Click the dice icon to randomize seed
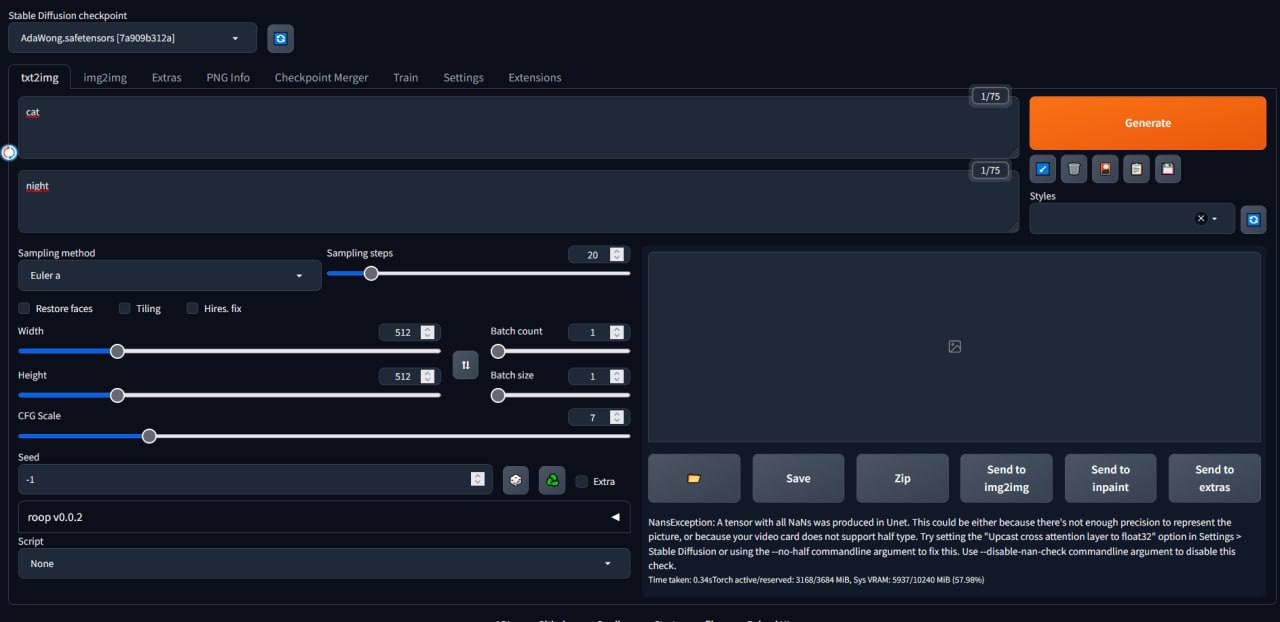Screen dimensions: 1280x622 (515, 480)
